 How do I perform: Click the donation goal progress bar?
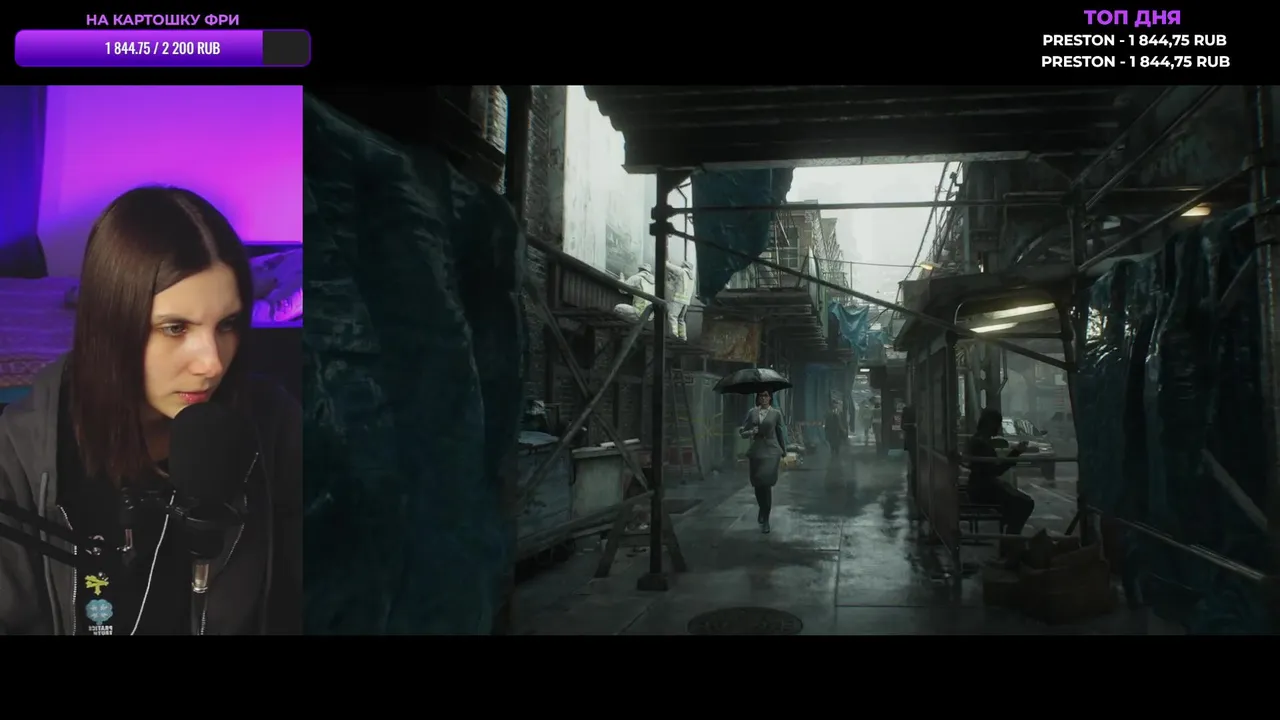point(162,48)
